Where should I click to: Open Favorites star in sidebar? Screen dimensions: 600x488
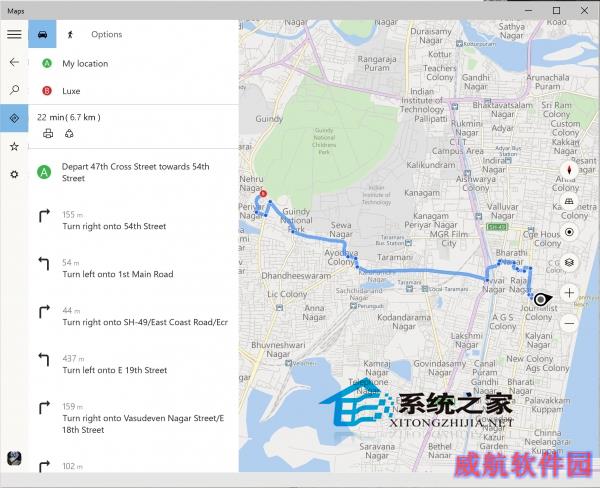coord(14,146)
